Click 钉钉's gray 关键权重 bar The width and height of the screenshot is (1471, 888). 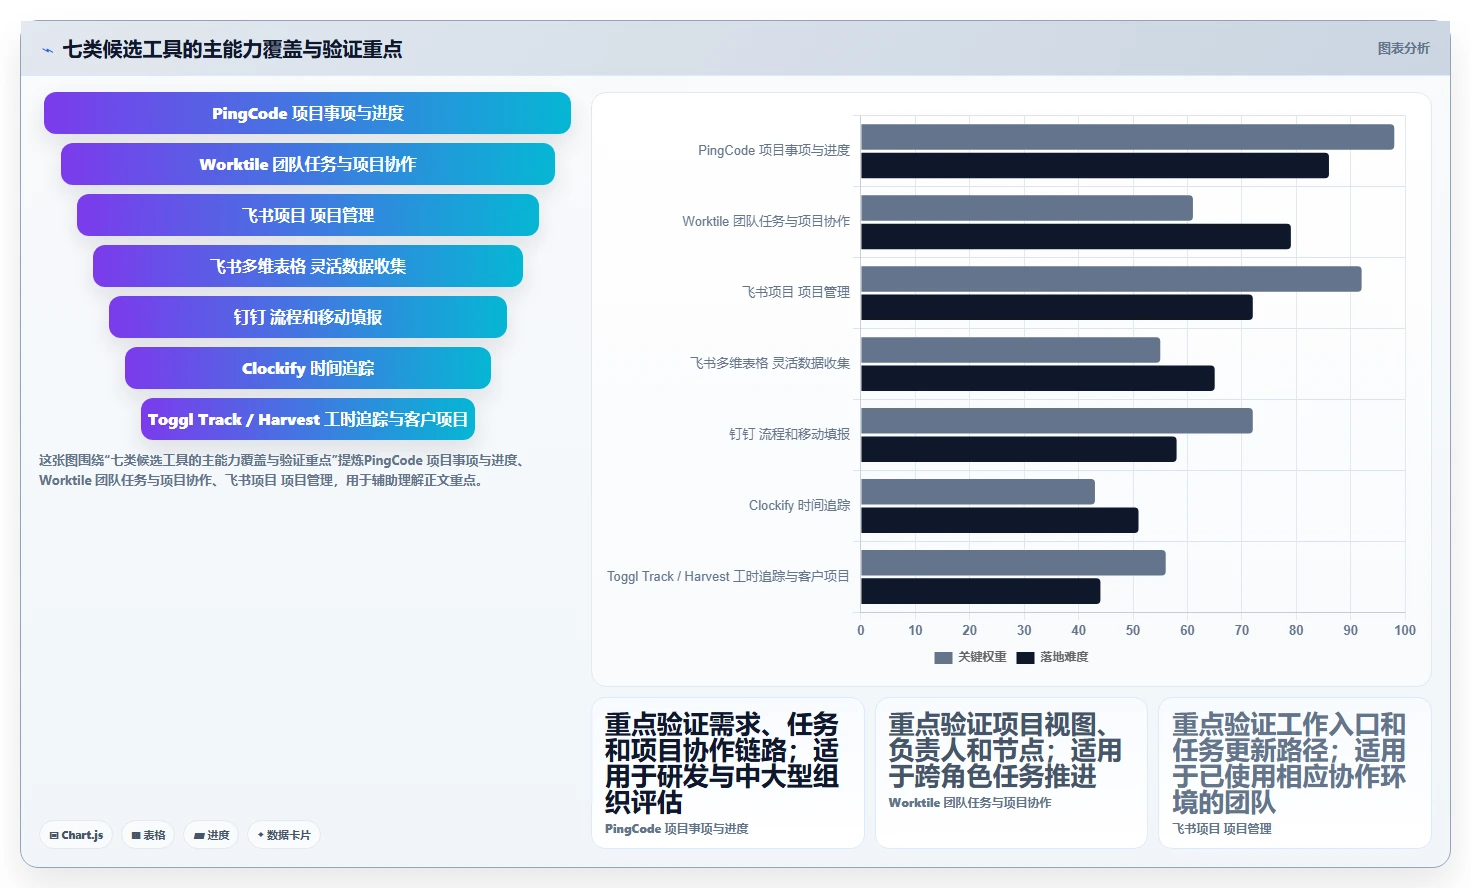click(1057, 421)
